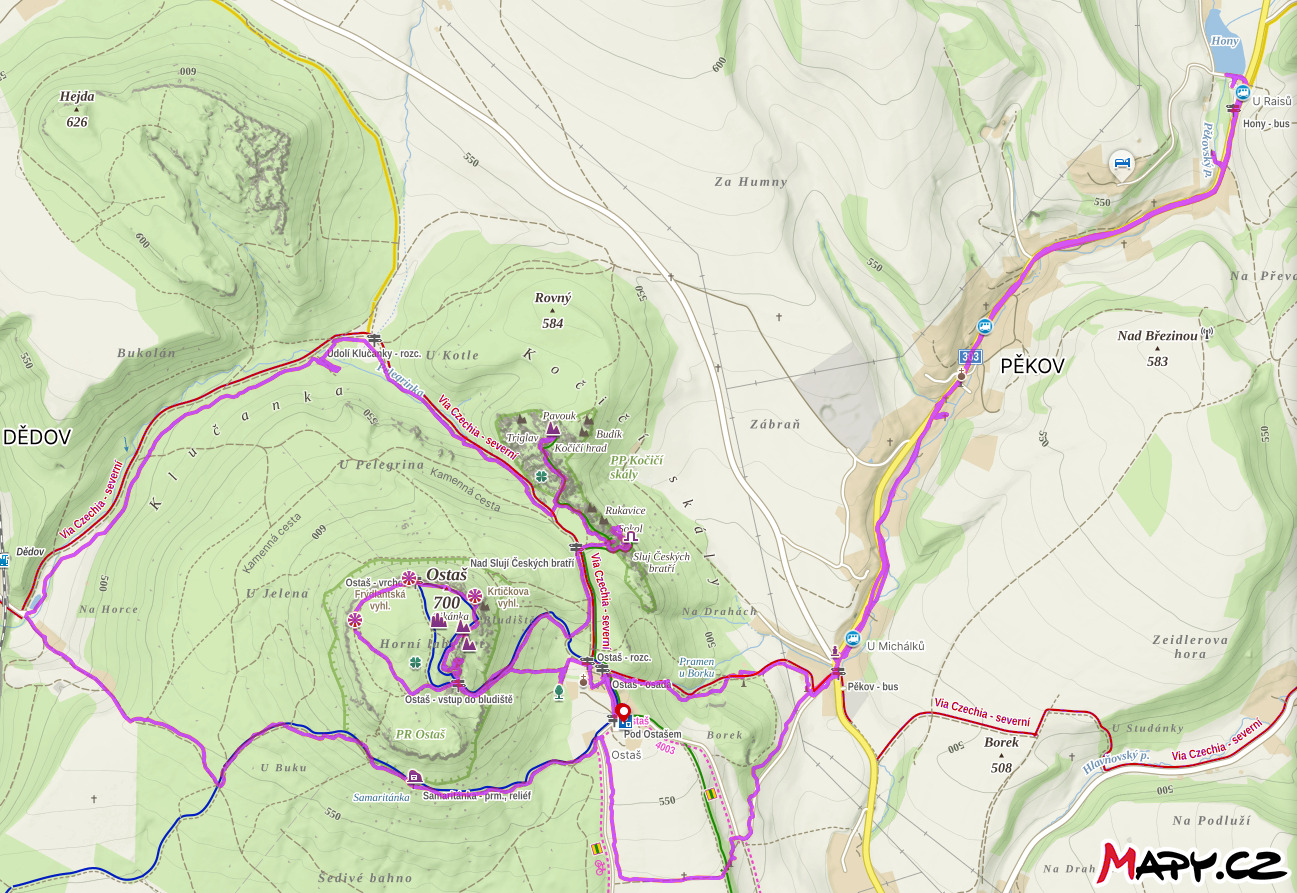The height and width of the screenshot is (893, 1297).
Task: Open the accommodation bed icon near Hony
Action: point(1122,162)
